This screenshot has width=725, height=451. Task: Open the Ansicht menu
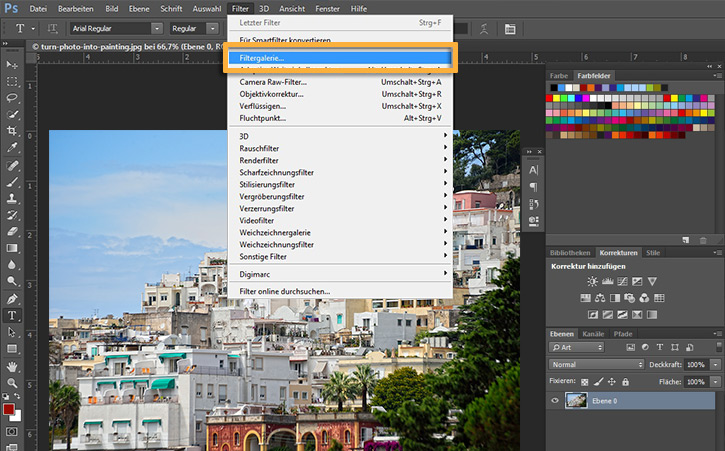(292, 9)
